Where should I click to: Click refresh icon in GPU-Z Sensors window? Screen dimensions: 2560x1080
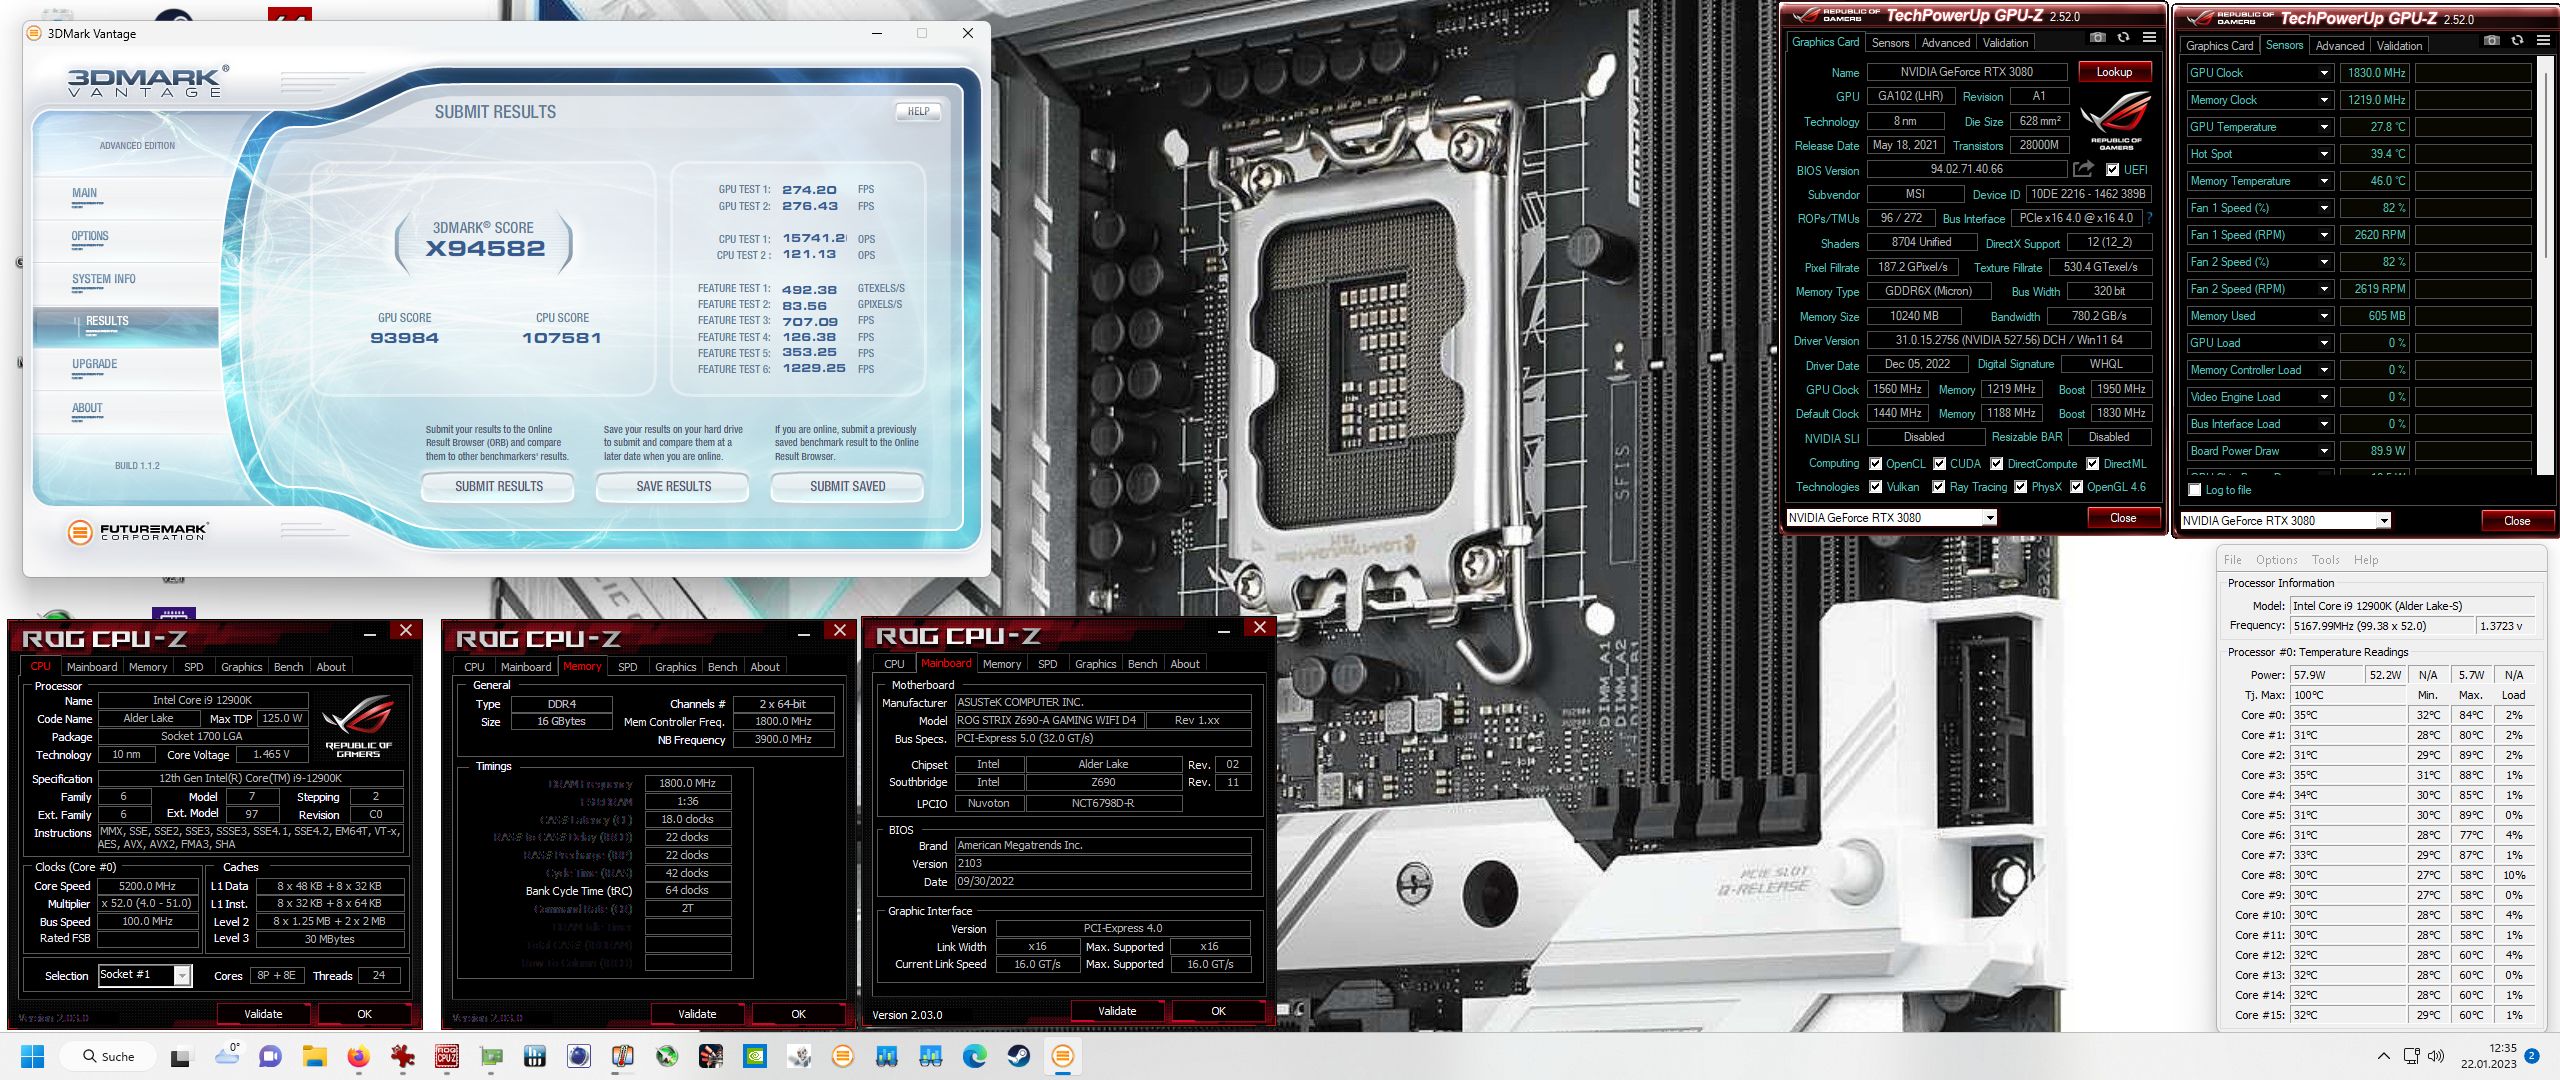point(2517,41)
